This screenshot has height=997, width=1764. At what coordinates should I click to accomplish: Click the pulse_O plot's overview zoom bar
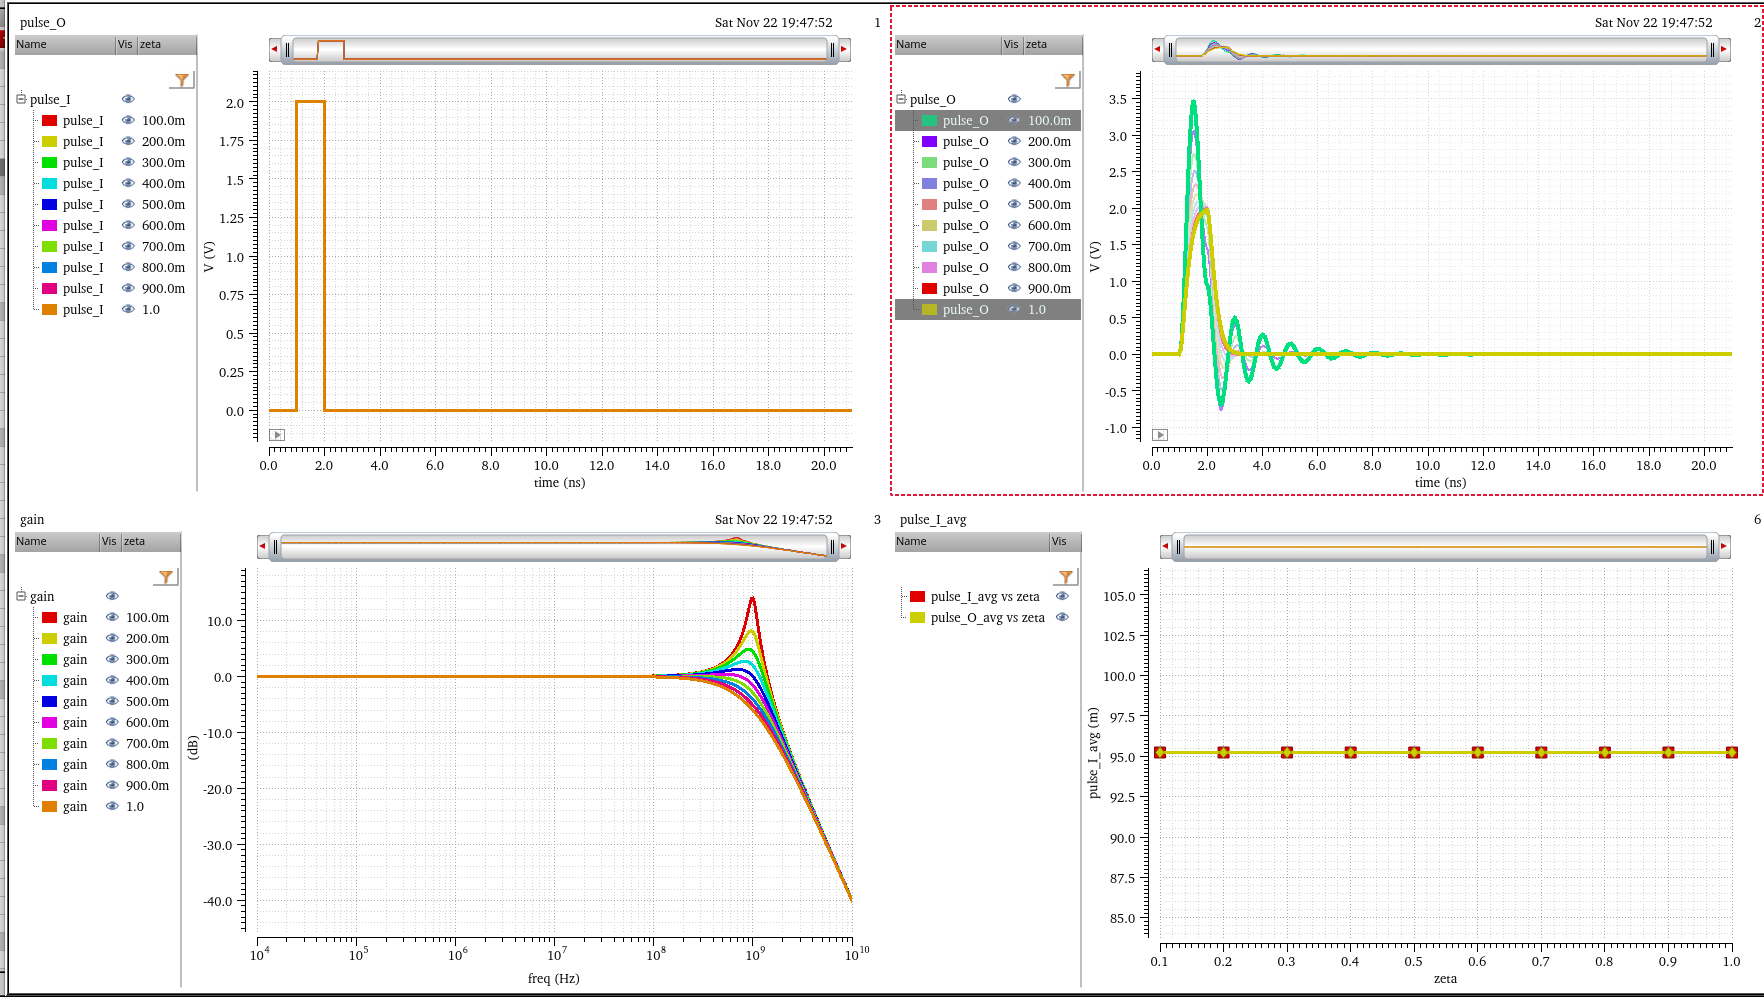(1440, 49)
